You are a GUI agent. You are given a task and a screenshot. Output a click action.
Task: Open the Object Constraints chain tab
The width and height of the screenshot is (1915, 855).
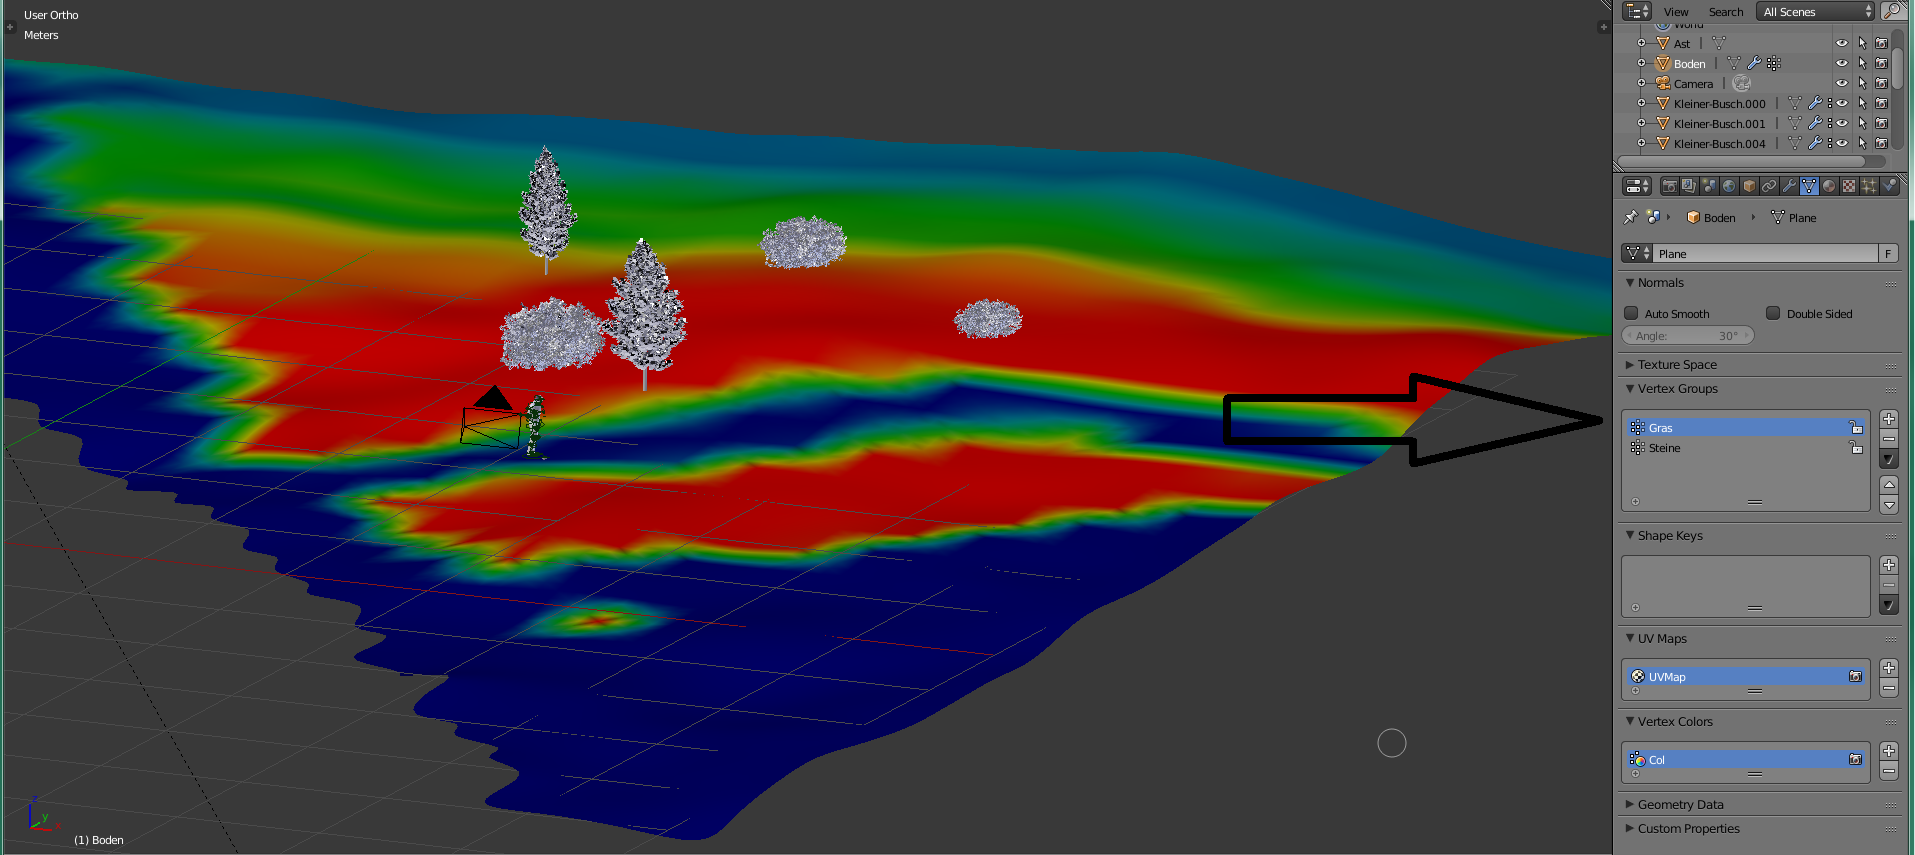tap(1769, 186)
